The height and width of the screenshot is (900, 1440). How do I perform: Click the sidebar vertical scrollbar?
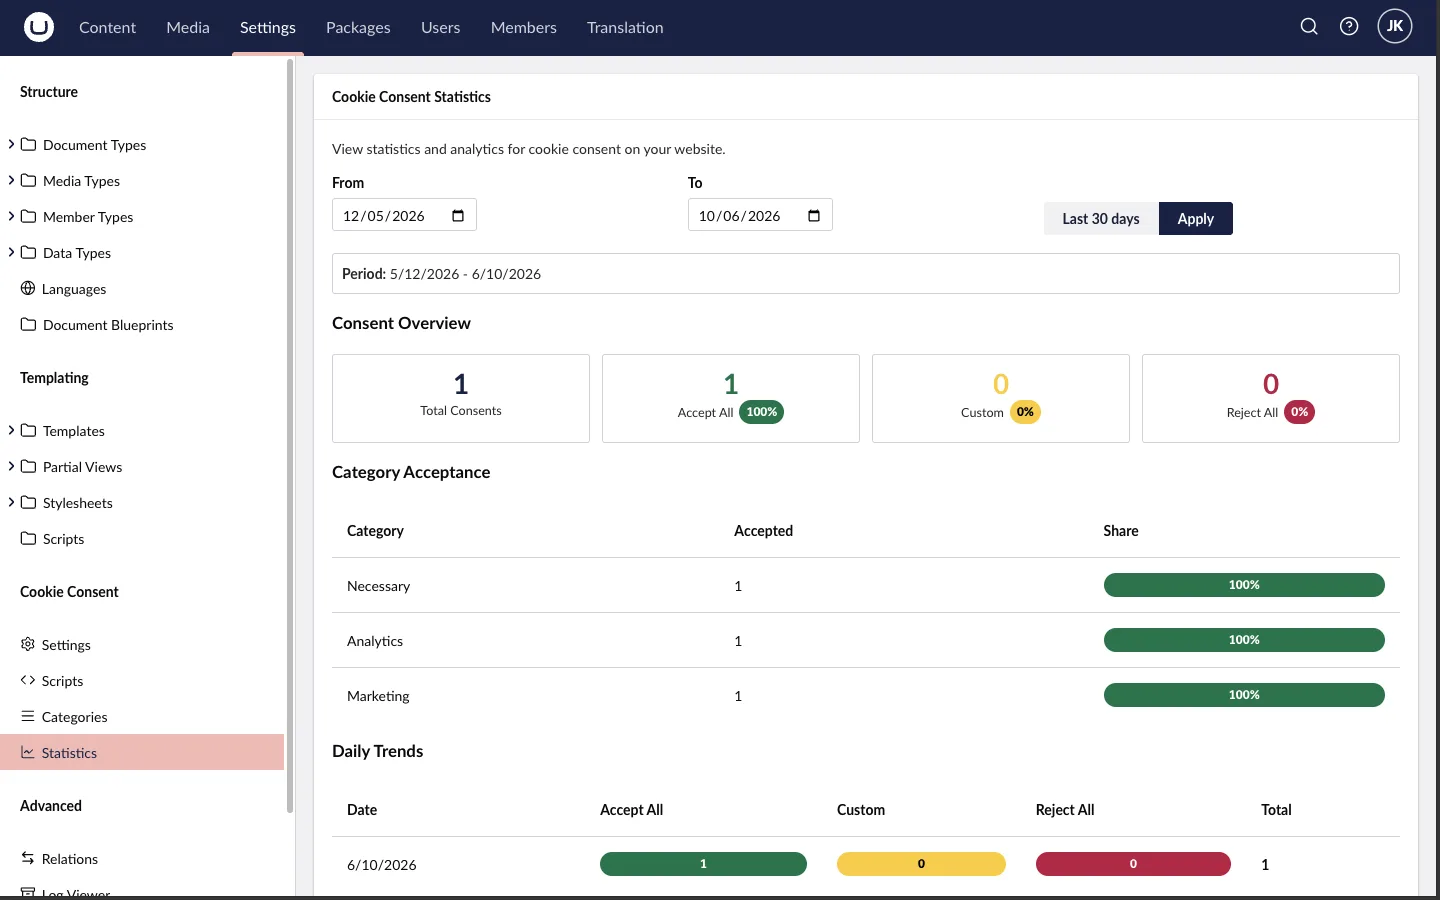290,436
